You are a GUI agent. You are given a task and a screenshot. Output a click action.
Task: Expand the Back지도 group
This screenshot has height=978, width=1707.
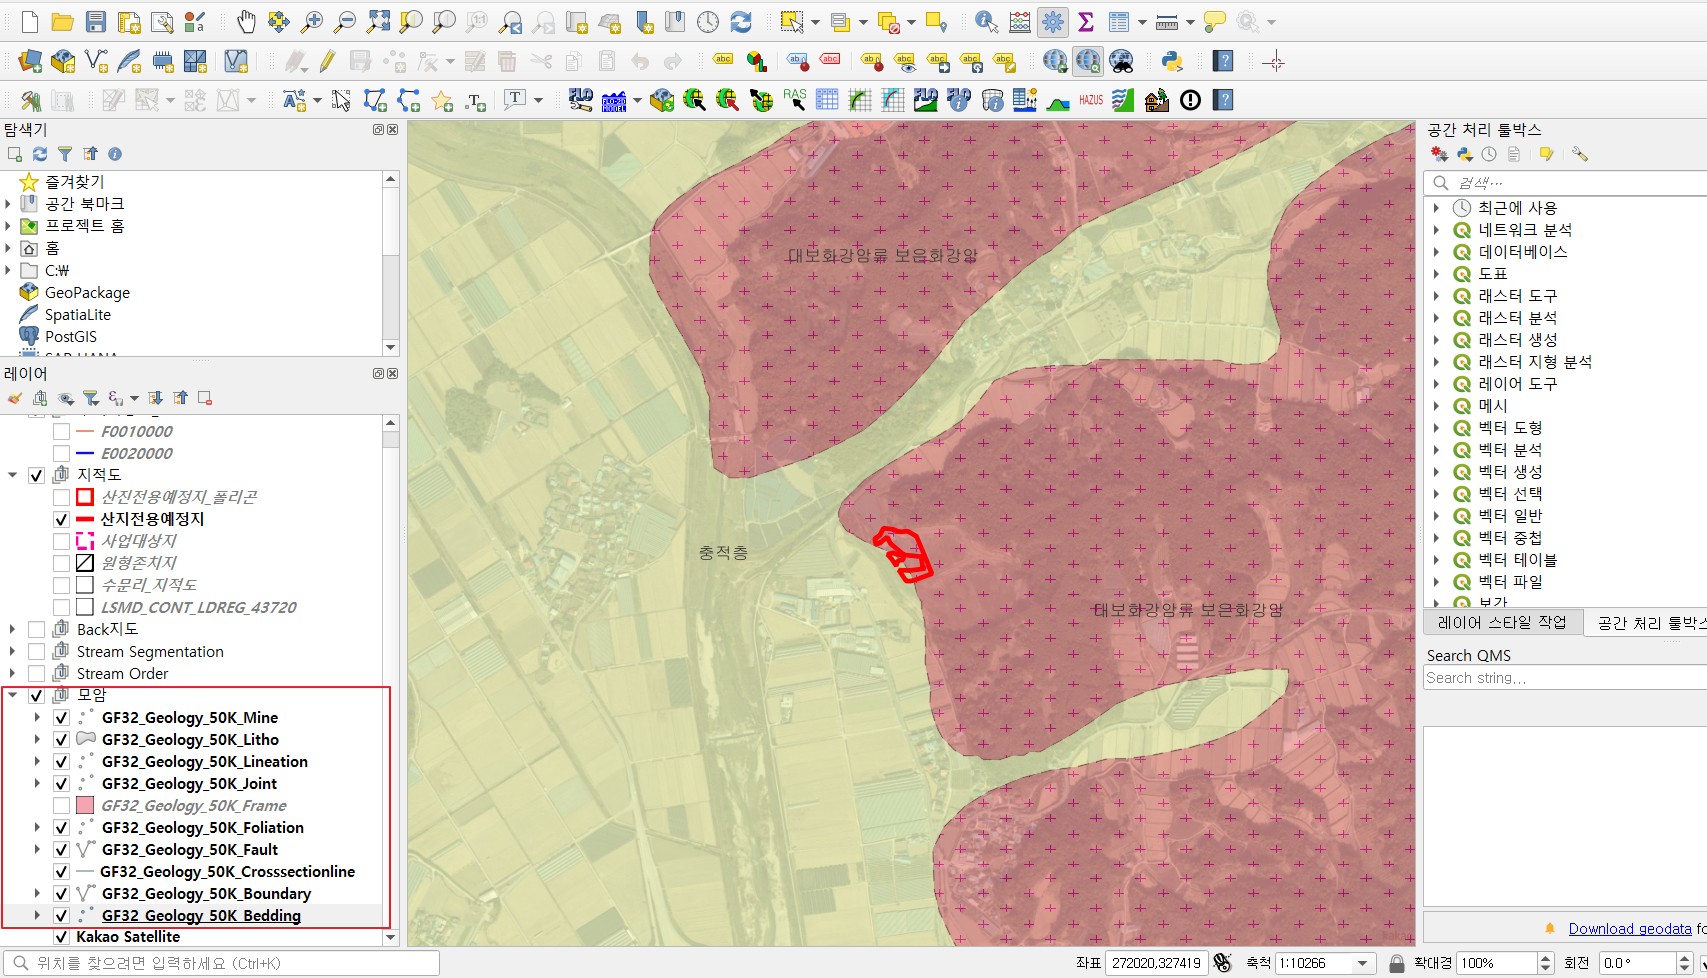[x=13, y=630]
